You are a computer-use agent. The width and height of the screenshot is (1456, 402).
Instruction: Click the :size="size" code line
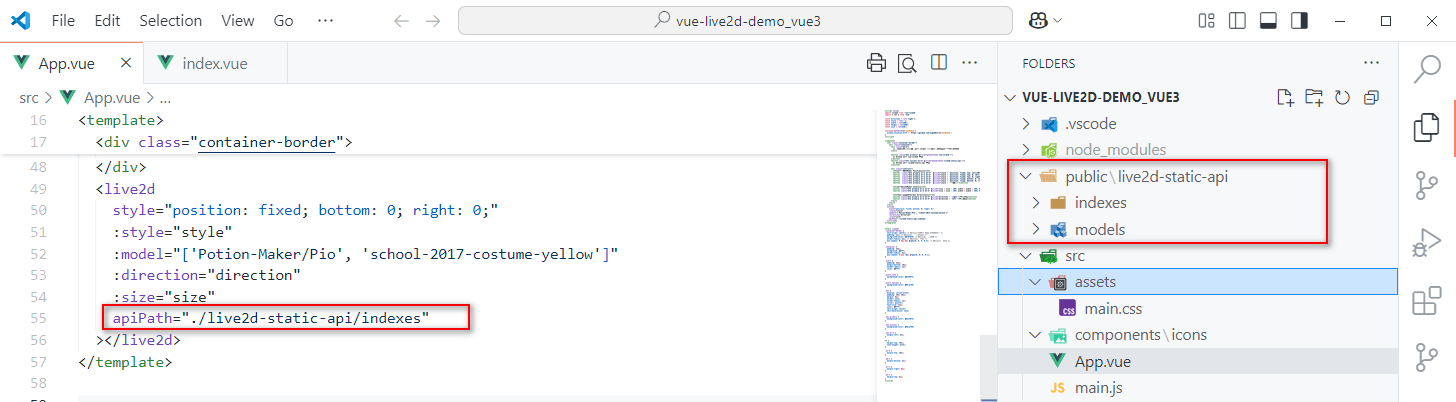tap(164, 297)
